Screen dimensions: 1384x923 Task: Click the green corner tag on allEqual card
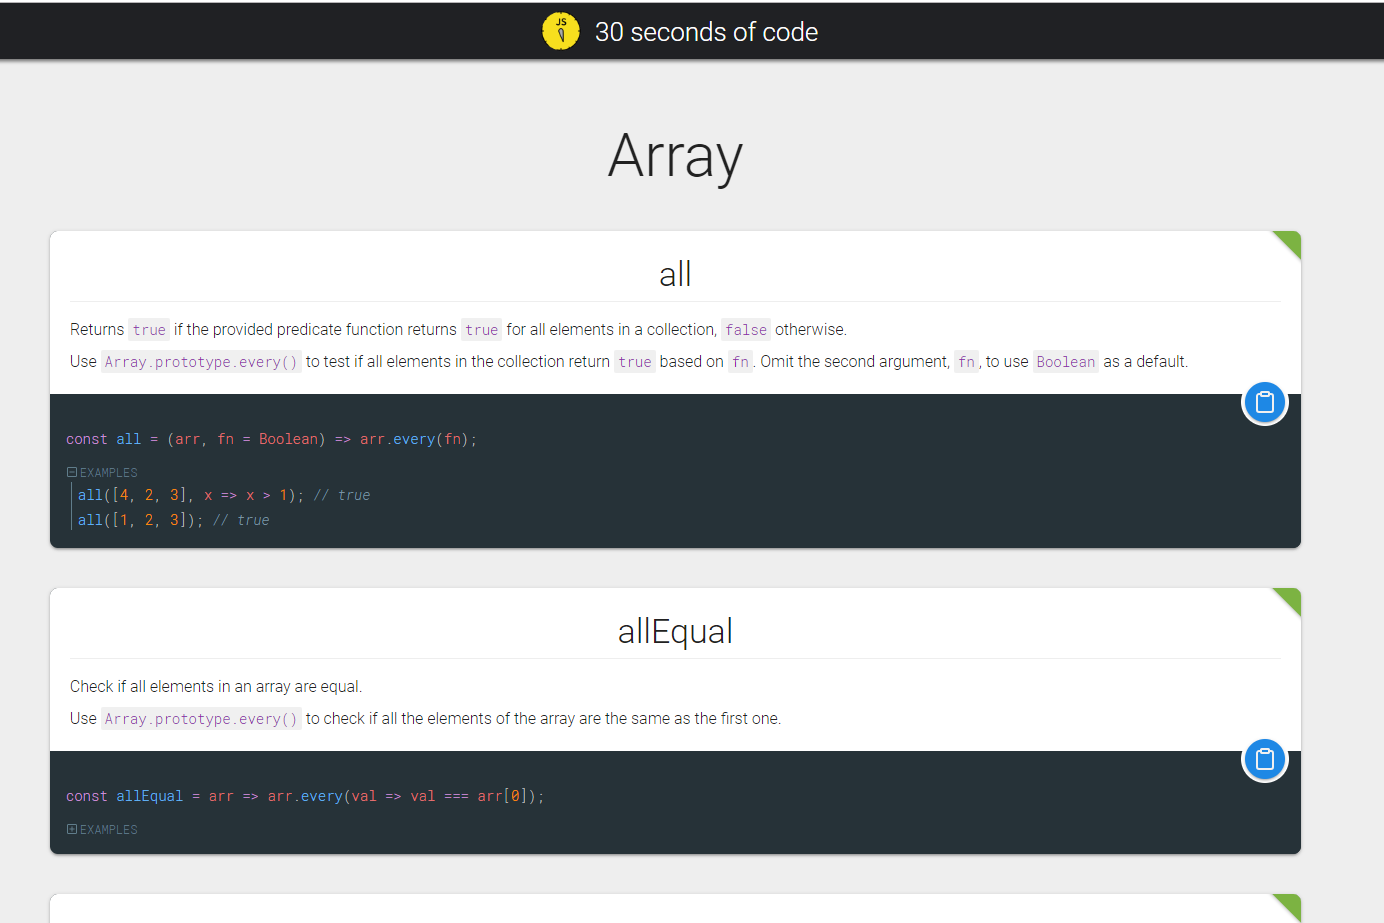click(1290, 598)
